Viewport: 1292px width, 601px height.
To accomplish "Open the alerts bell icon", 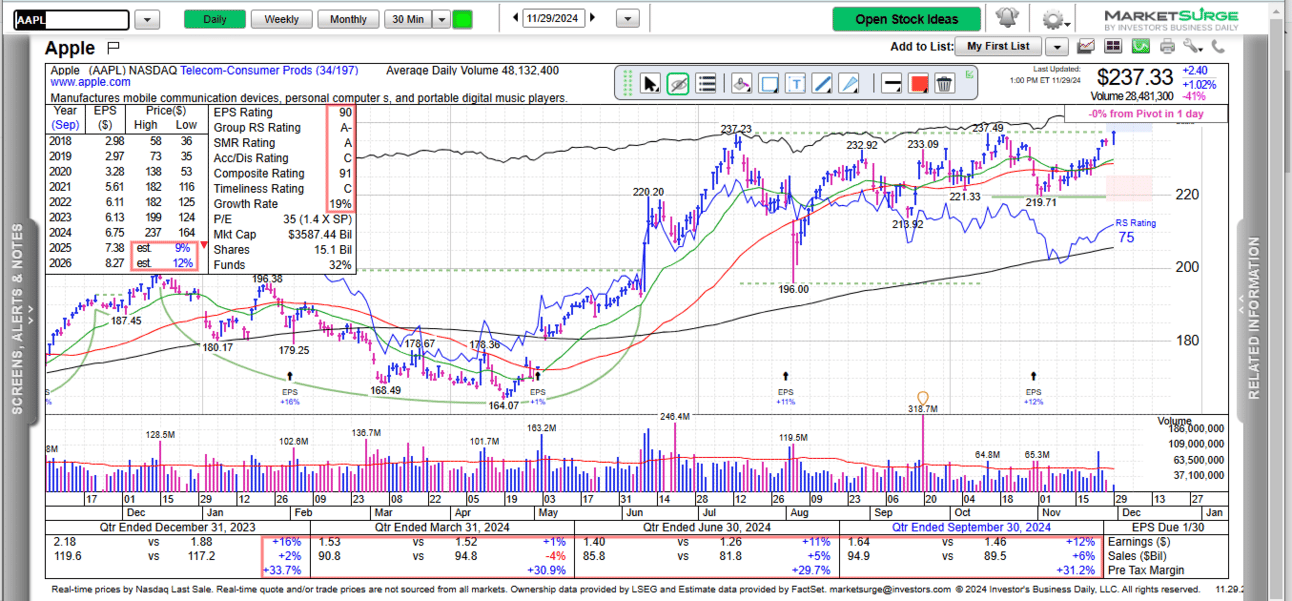I will pyautogui.click(x=1005, y=18).
